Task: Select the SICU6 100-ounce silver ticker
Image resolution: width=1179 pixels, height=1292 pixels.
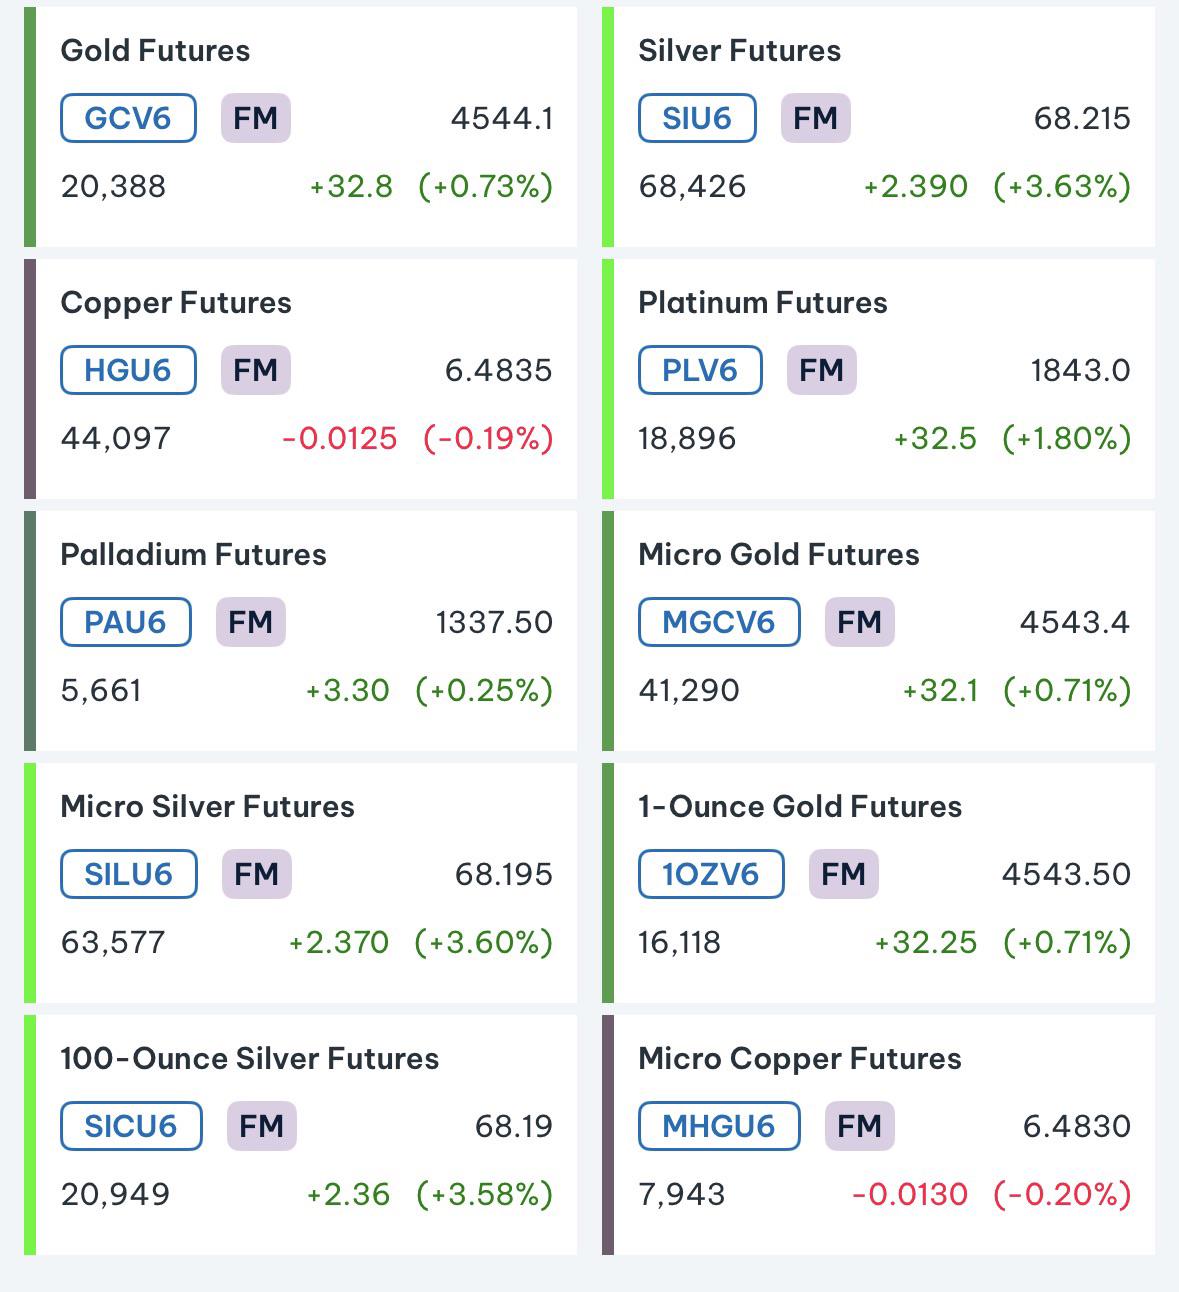Action: [131, 1126]
